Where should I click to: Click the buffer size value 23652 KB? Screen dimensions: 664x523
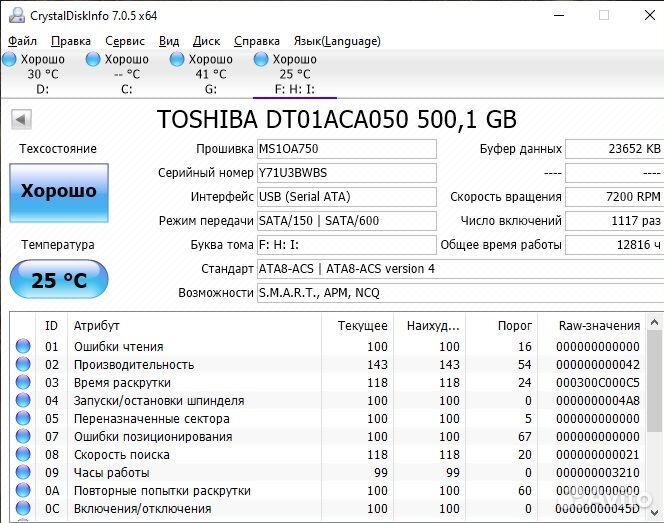614,149
